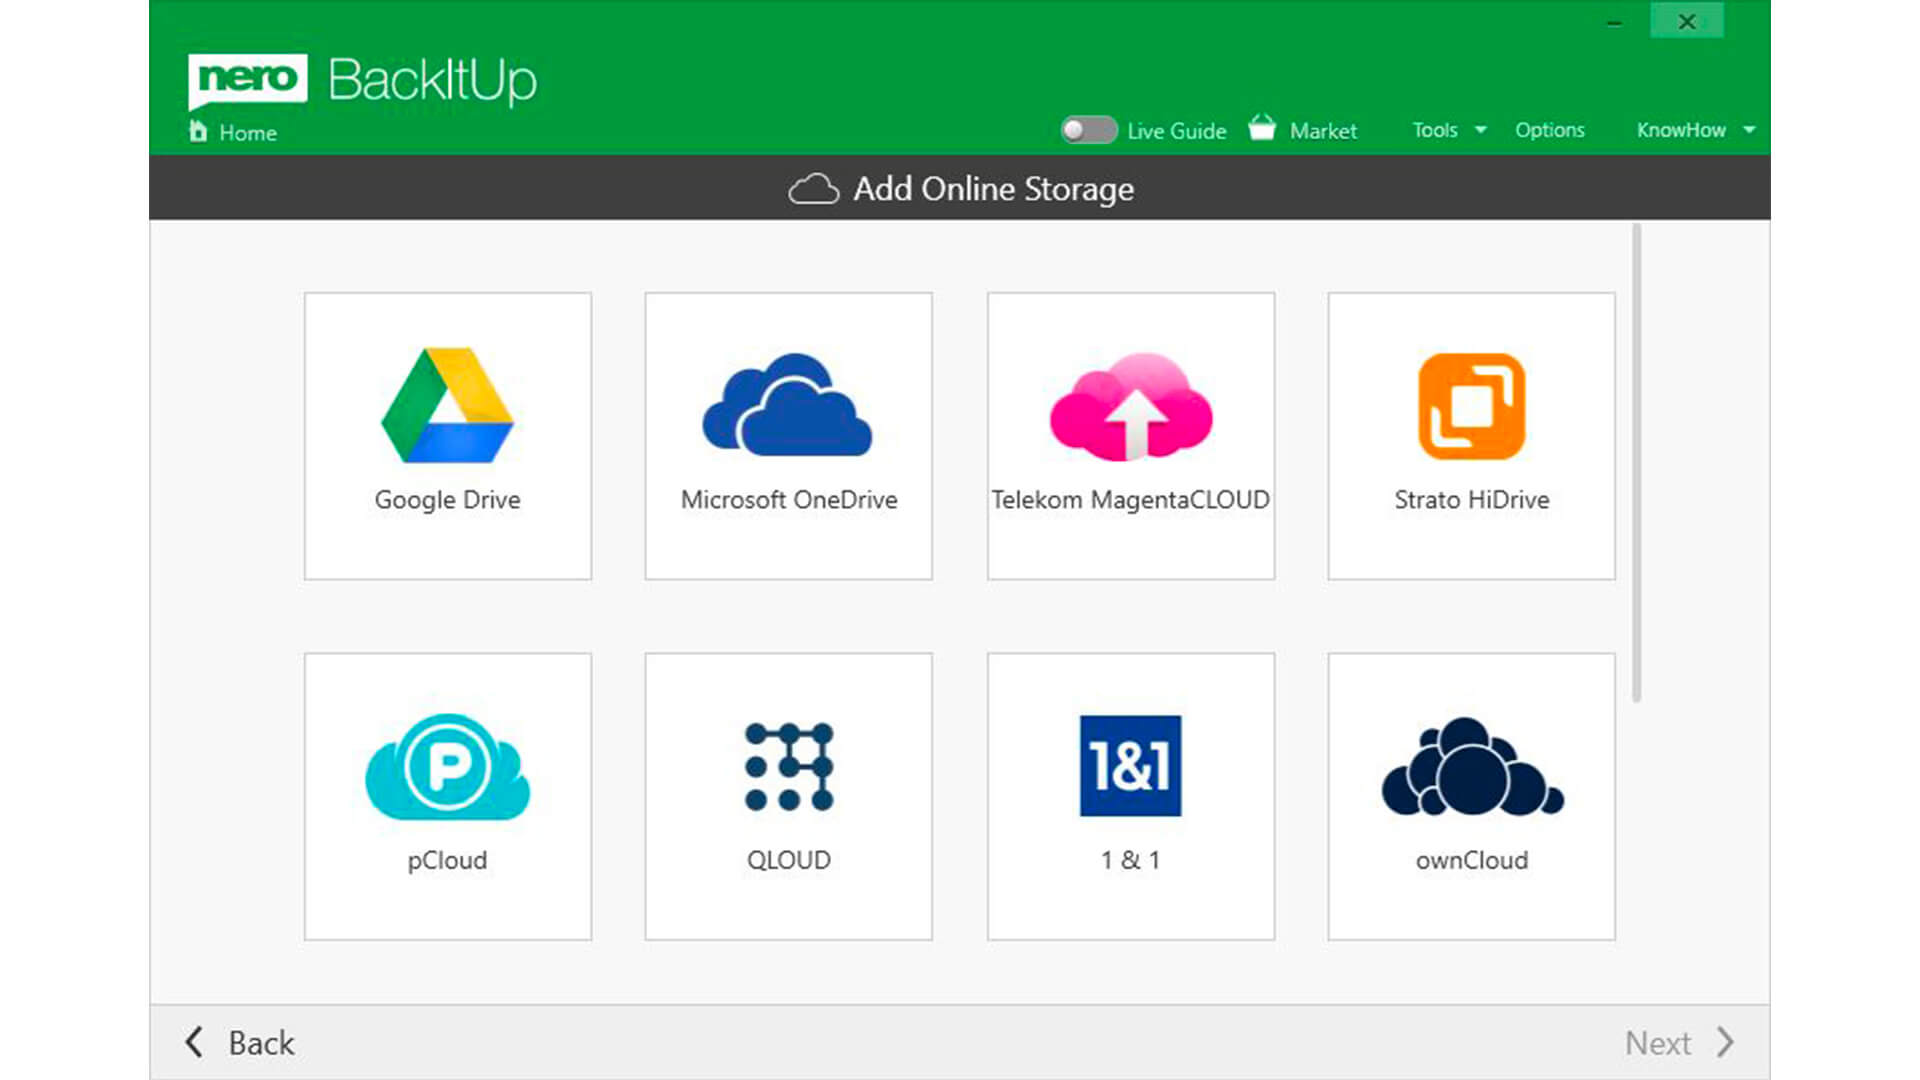Image resolution: width=1920 pixels, height=1080 pixels.
Task: Open the Market menu item
Action: tap(1322, 131)
